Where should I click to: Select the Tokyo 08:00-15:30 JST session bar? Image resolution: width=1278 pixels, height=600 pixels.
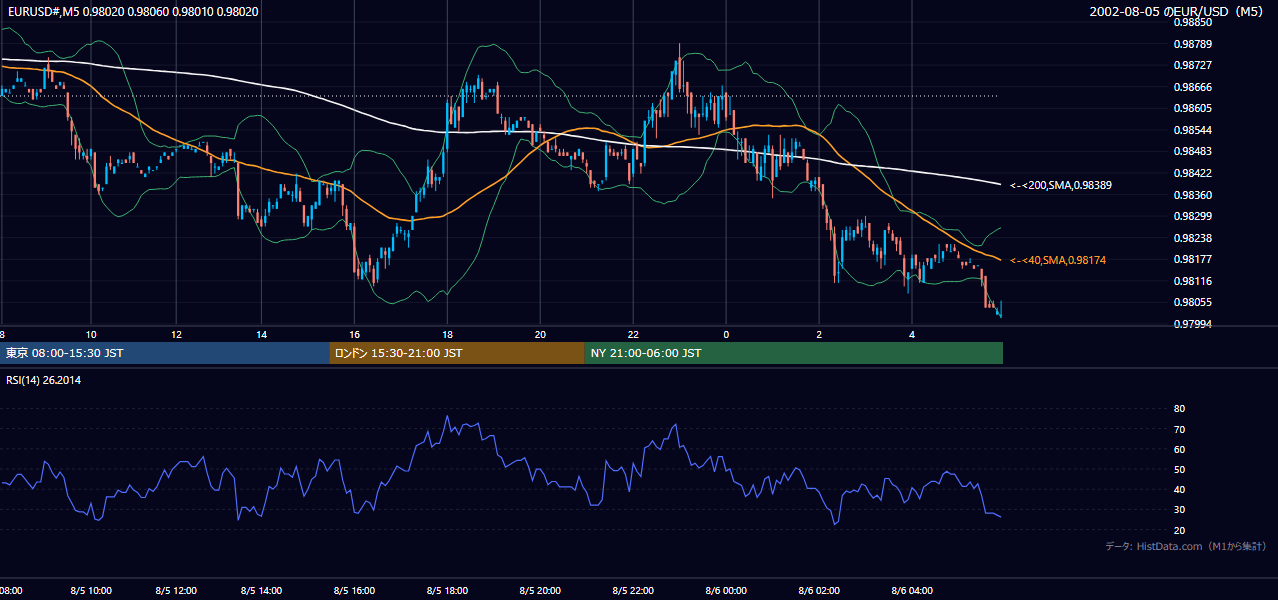165,353
